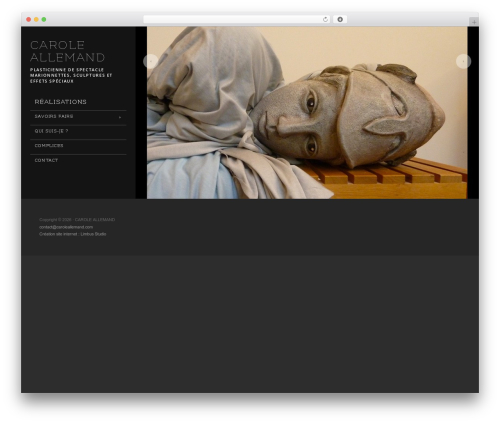This screenshot has width=500, height=423.
Task: Open the Limbus Studio link
Action: [x=93, y=234]
